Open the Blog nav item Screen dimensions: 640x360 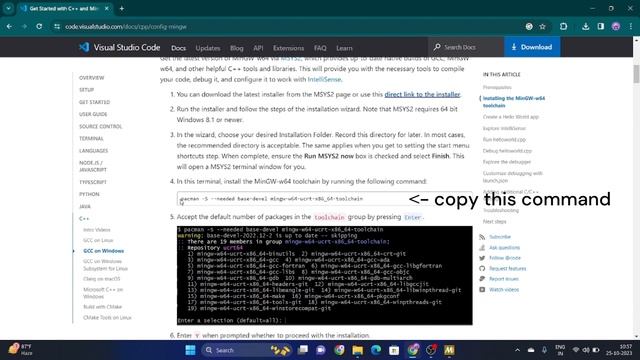pyautogui.click(x=236, y=48)
